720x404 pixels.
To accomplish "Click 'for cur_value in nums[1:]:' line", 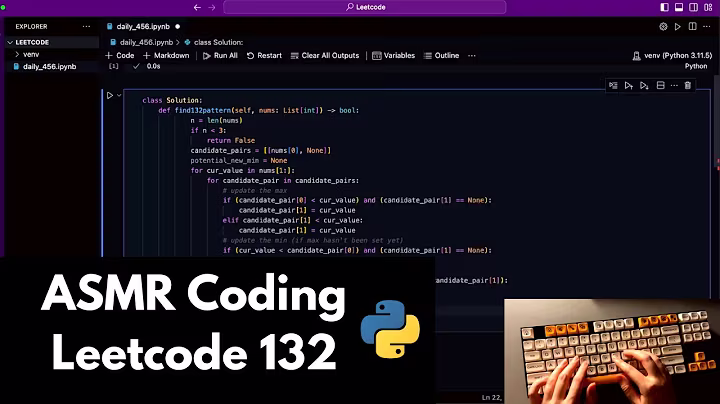I will tap(242, 170).
